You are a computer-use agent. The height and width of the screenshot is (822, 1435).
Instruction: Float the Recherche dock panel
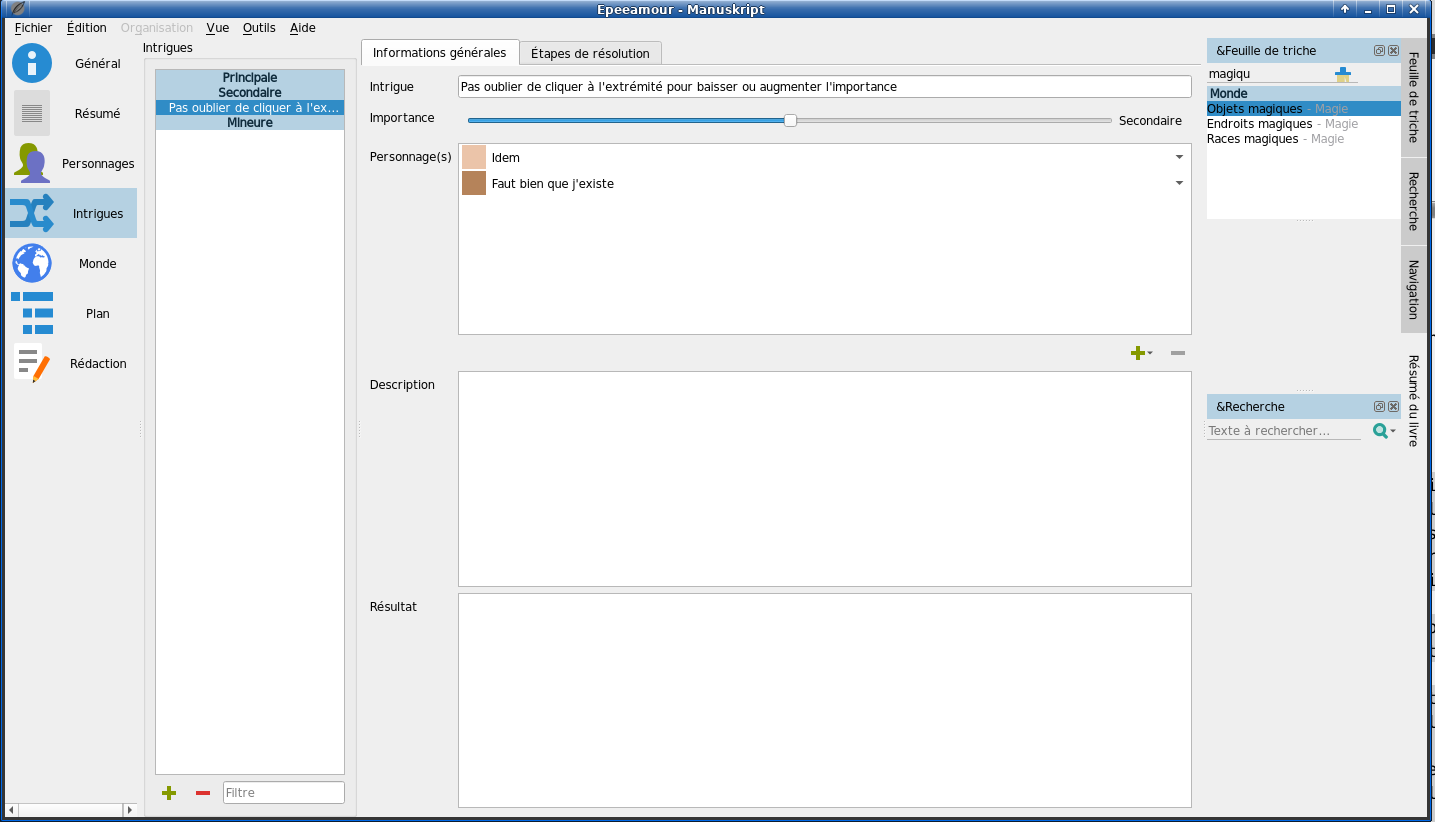pos(1379,406)
